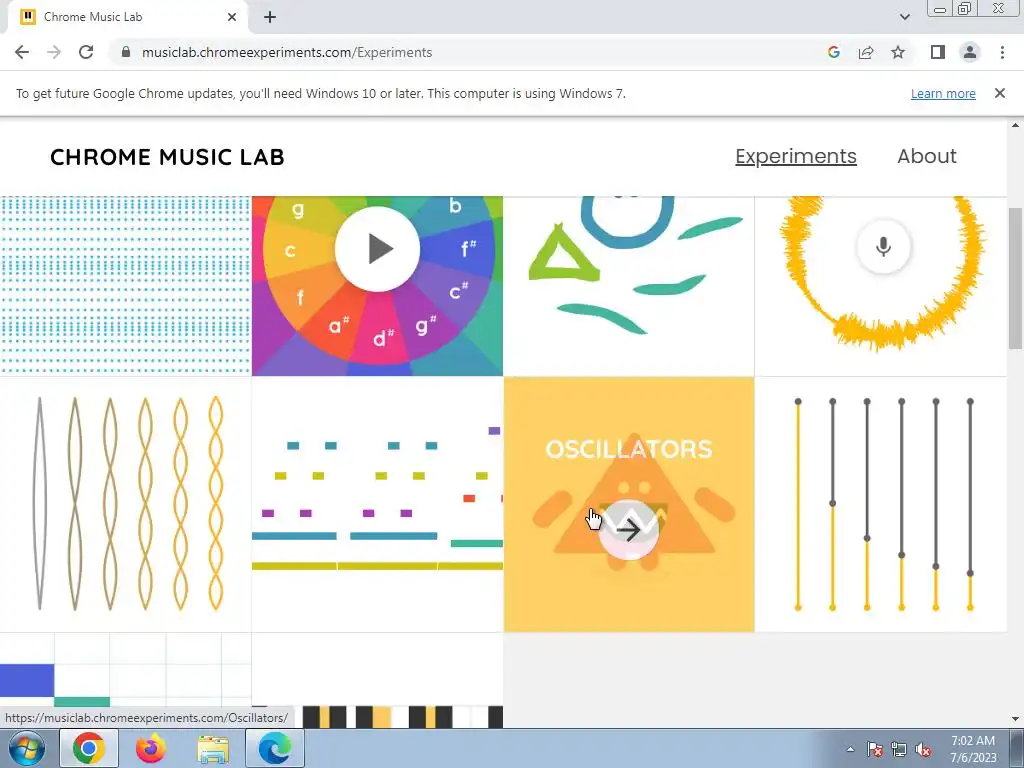Click the page vertical scrollbar thumb
The height and width of the screenshot is (768, 1024).
pos(1015,278)
